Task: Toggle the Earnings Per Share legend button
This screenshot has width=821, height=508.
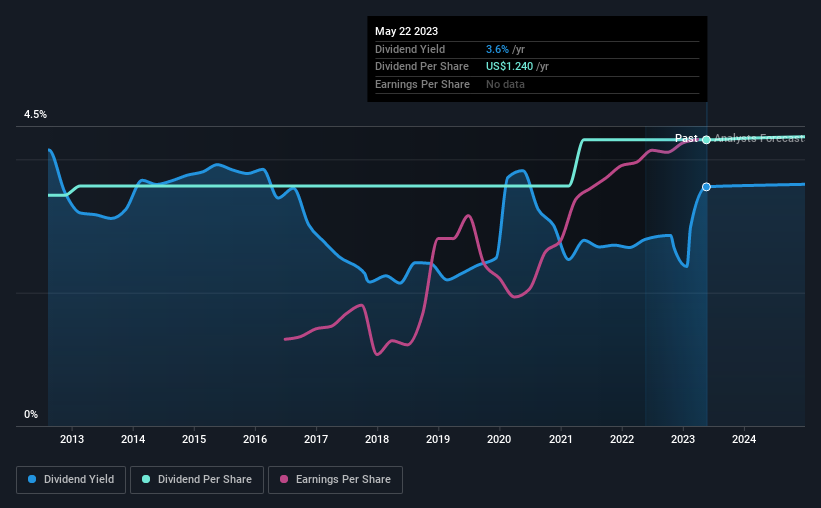Action: (335, 480)
